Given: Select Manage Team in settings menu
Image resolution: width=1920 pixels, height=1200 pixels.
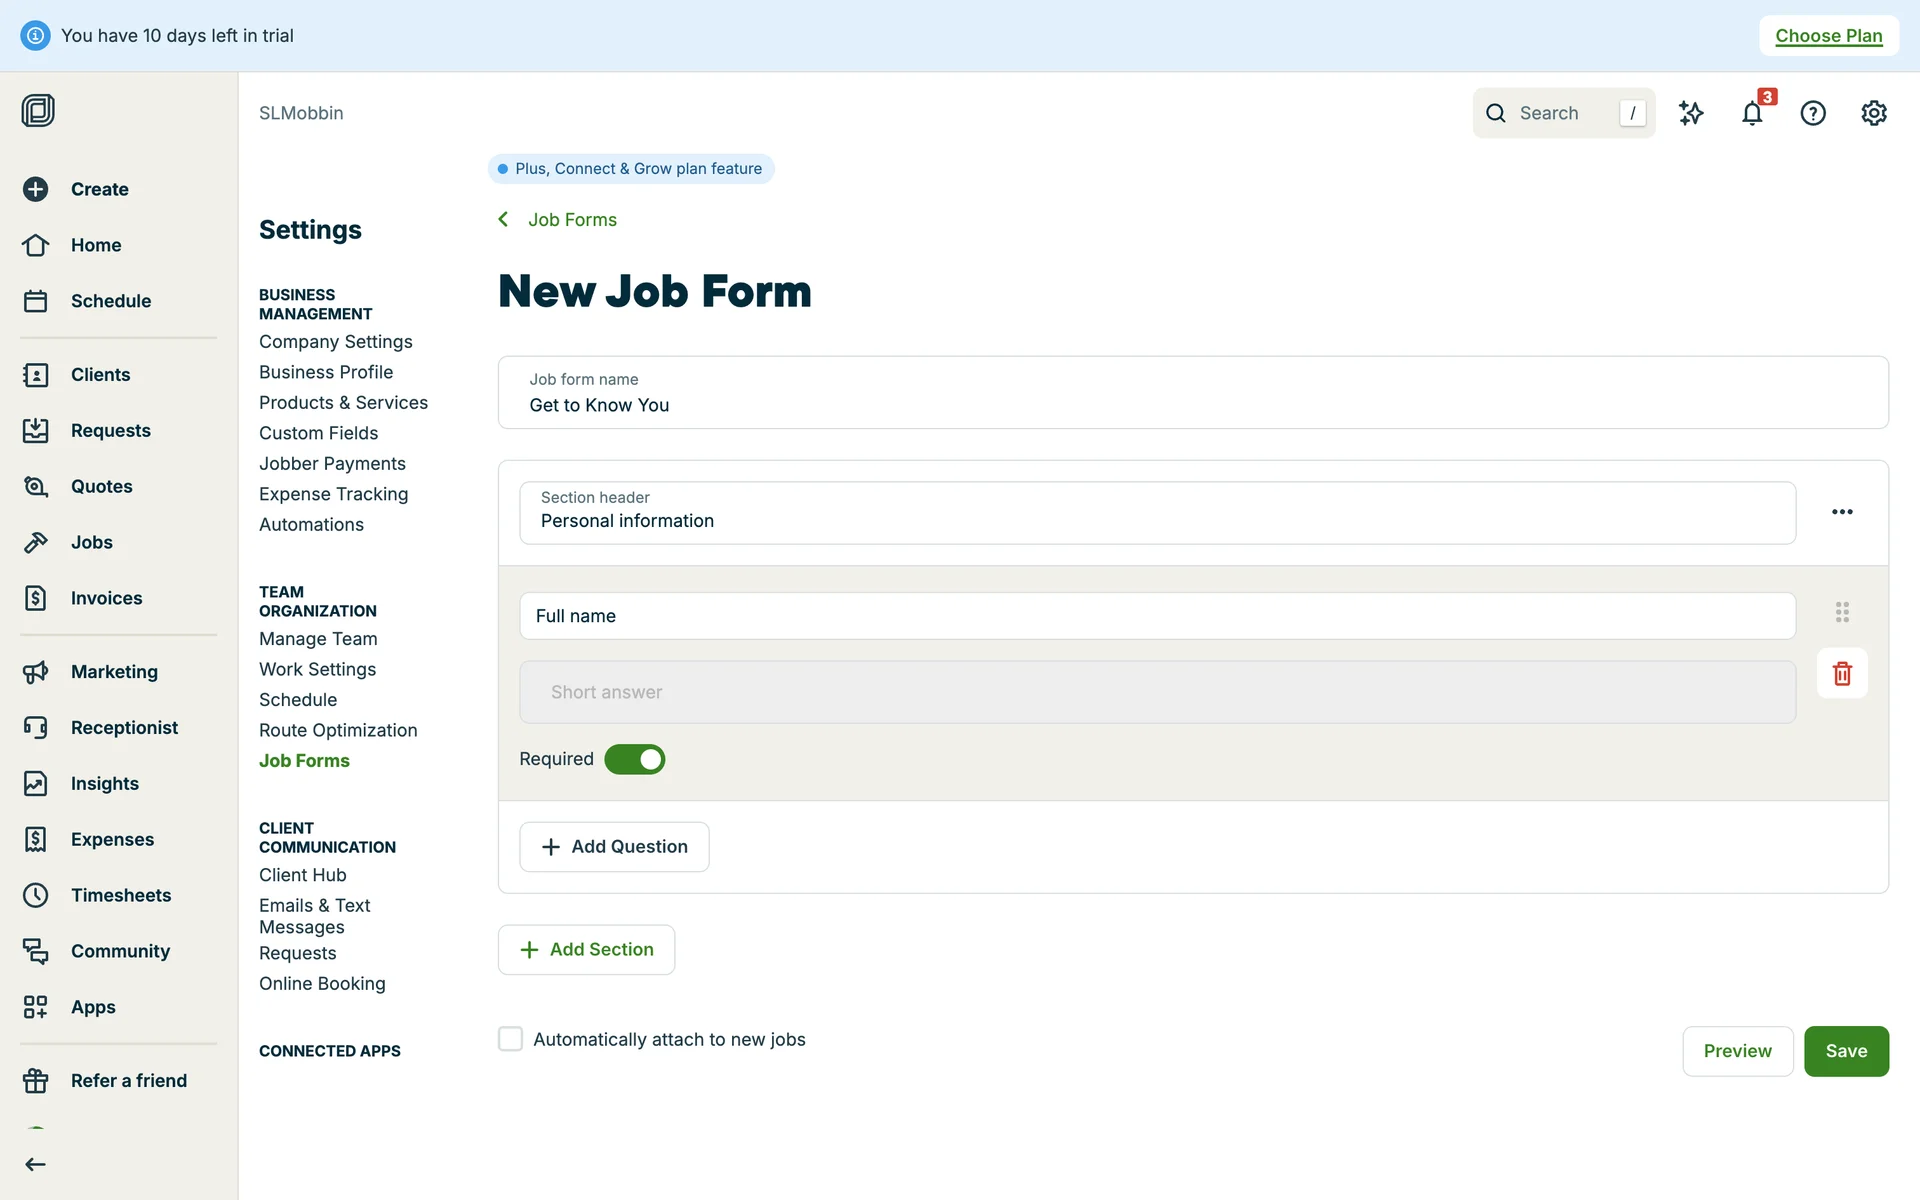Looking at the screenshot, I should pyautogui.click(x=318, y=639).
